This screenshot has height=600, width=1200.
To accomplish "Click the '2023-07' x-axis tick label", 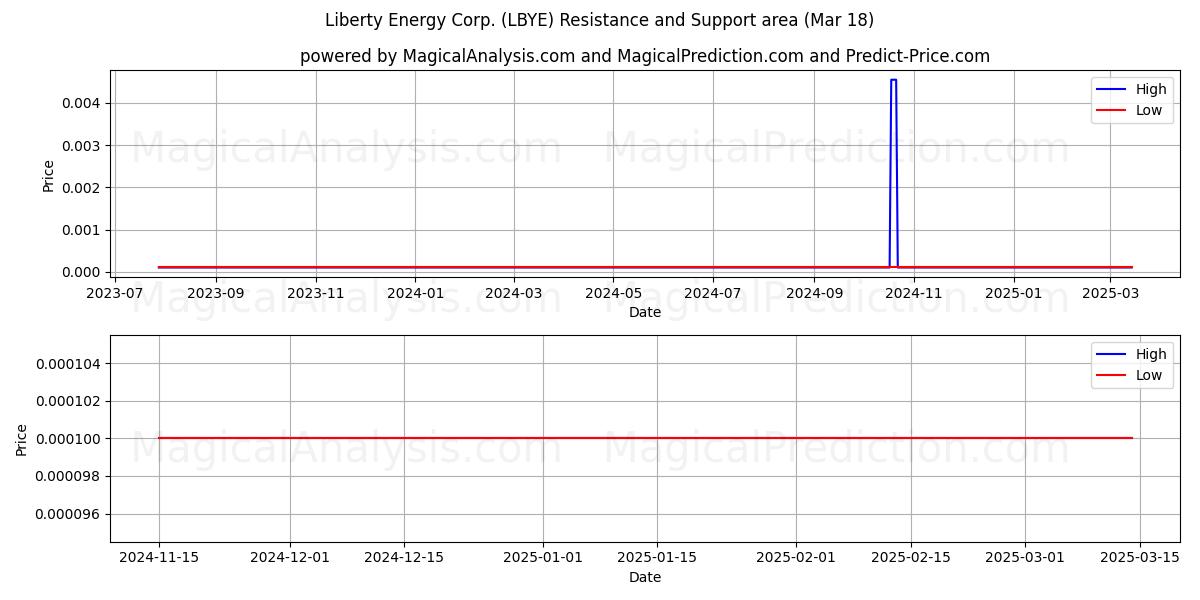I will coord(115,294).
